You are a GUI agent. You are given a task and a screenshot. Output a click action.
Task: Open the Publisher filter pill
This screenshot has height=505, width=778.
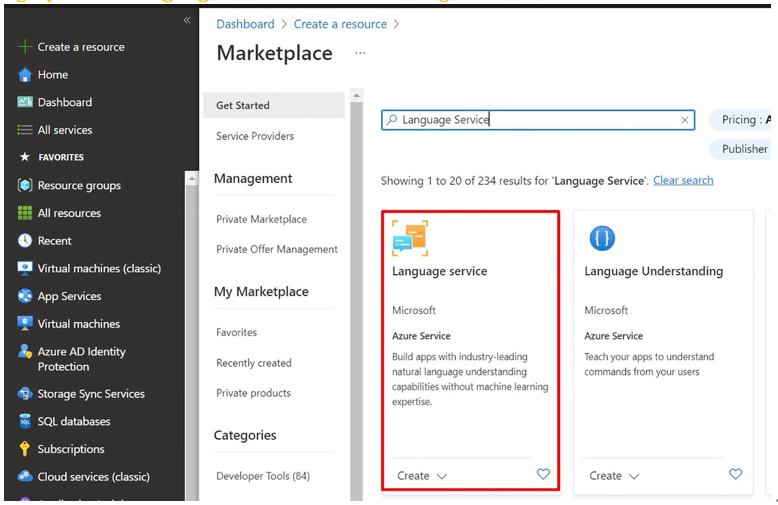pos(740,149)
